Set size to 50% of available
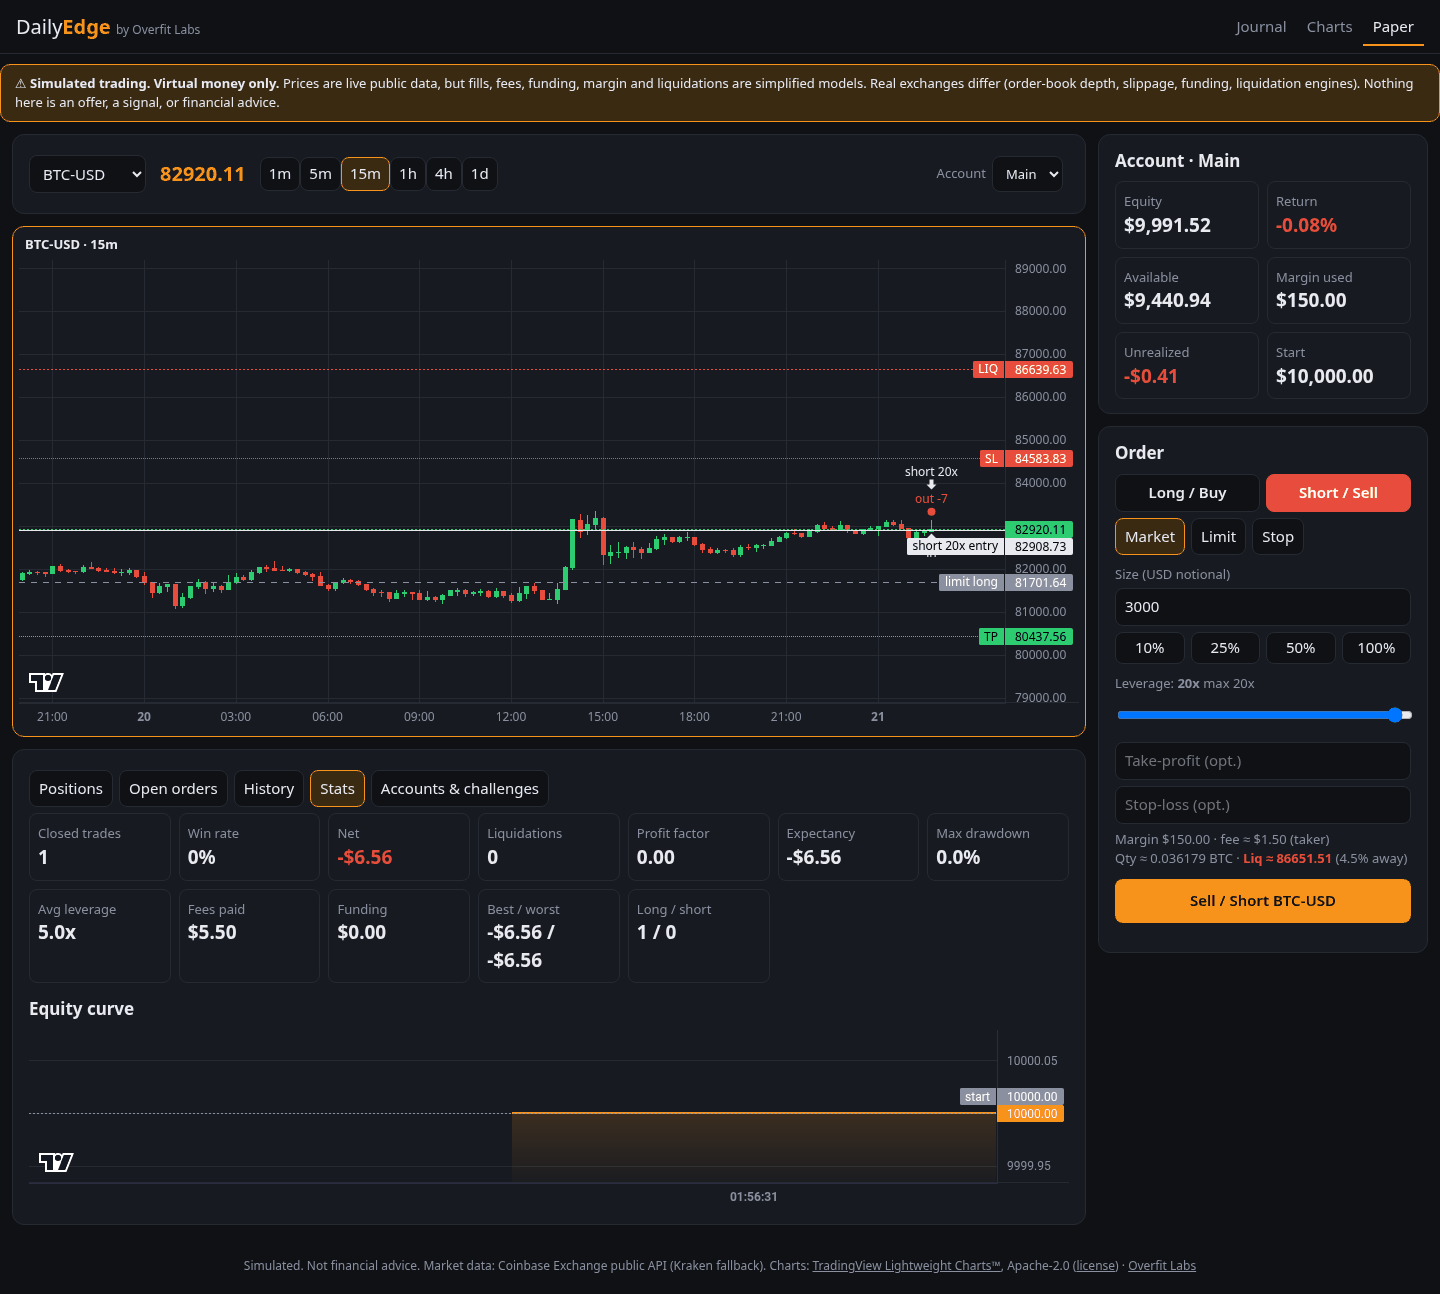 coord(1301,648)
